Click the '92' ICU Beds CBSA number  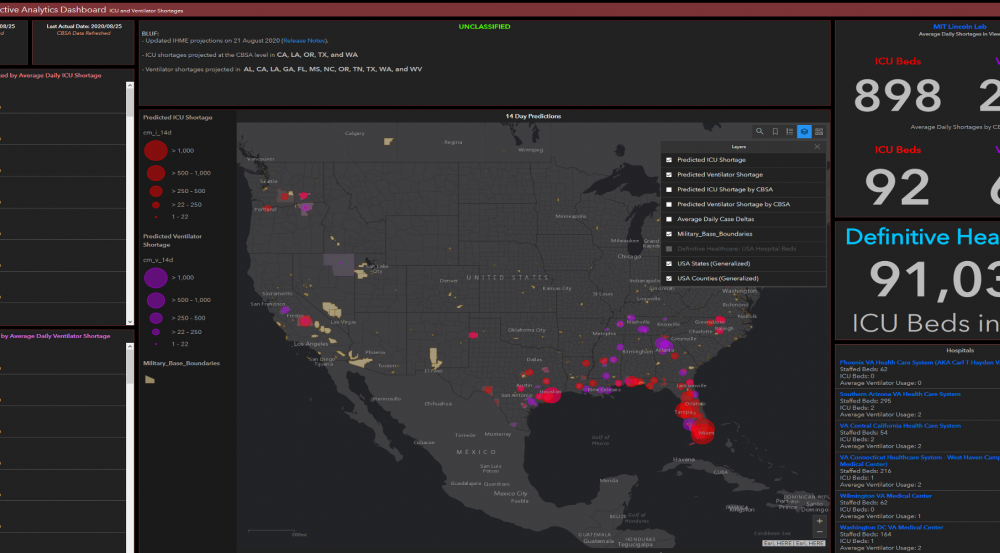click(897, 188)
